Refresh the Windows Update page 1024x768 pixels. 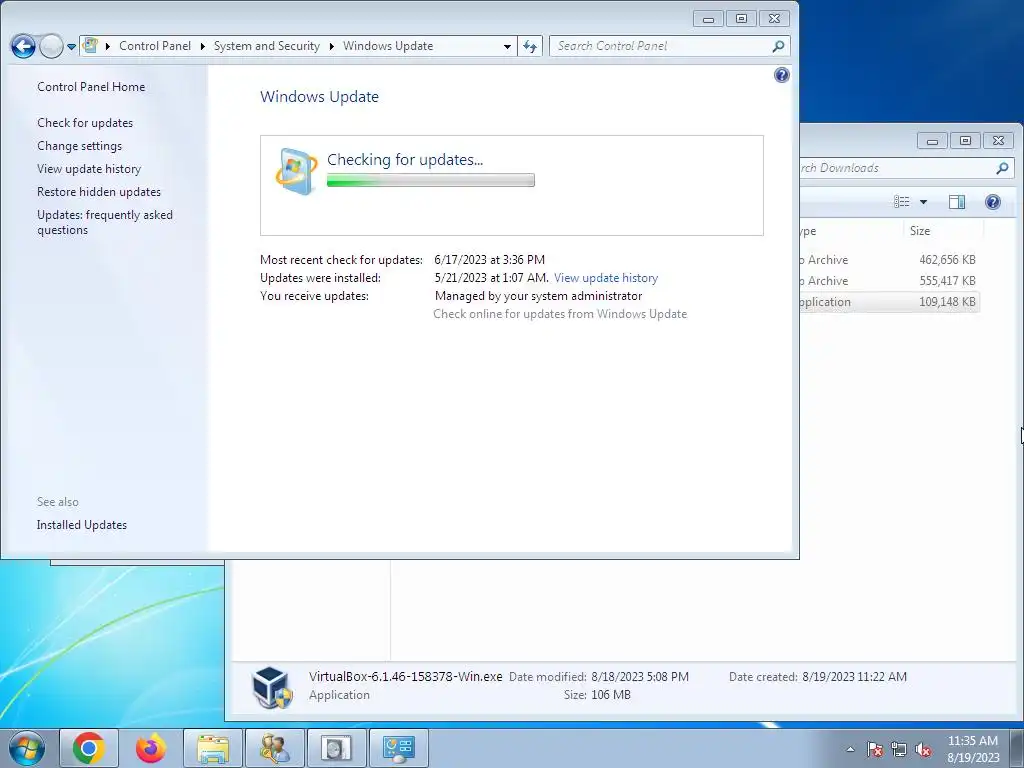pyautogui.click(x=530, y=46)
